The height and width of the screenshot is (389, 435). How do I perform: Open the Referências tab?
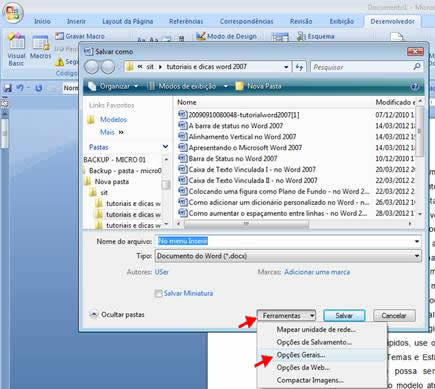click(186, 21)
